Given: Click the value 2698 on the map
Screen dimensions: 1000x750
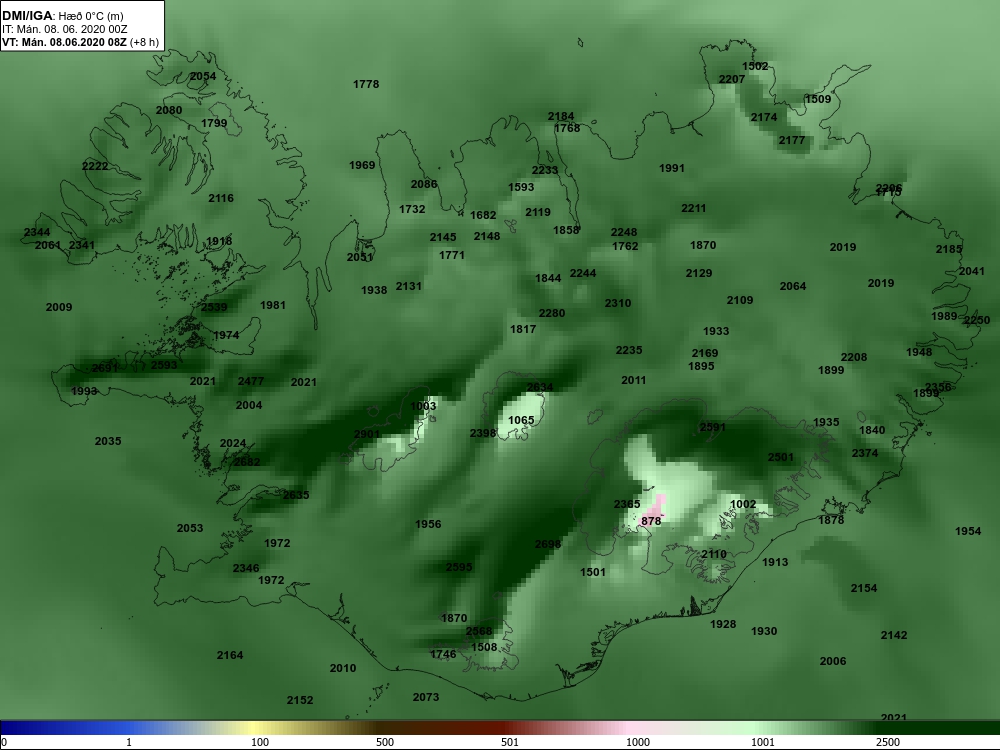Looking at the screenshot, I should (548, 544).
